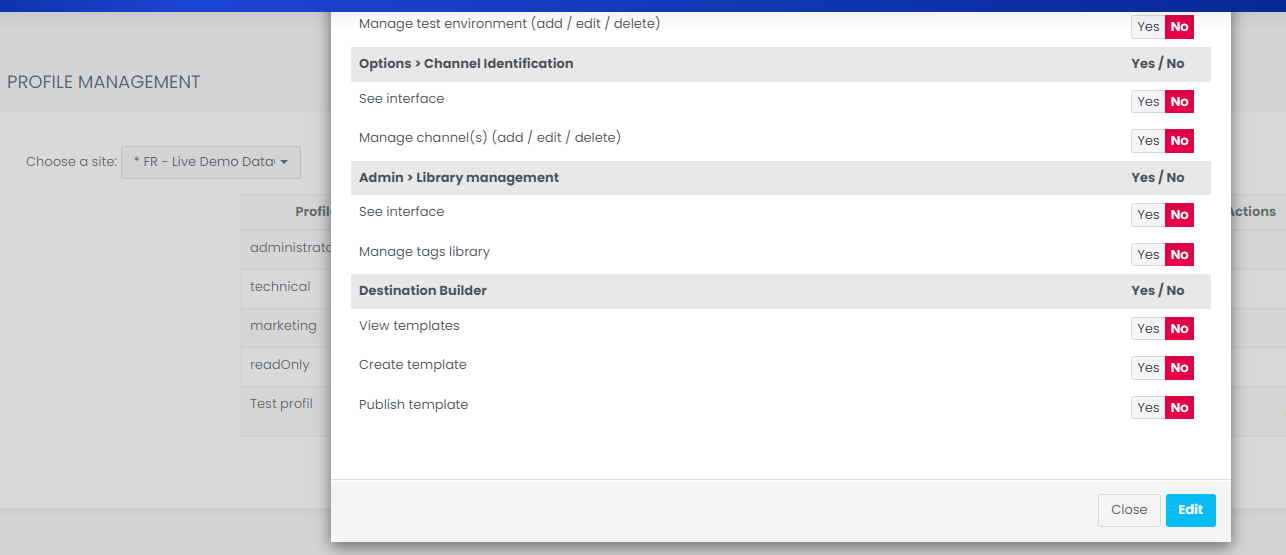Enable Manage channel(s) by clicking Yes
Viewport: 1286px width, 555px height.
pyautogui.click(x=1148, y=141)
